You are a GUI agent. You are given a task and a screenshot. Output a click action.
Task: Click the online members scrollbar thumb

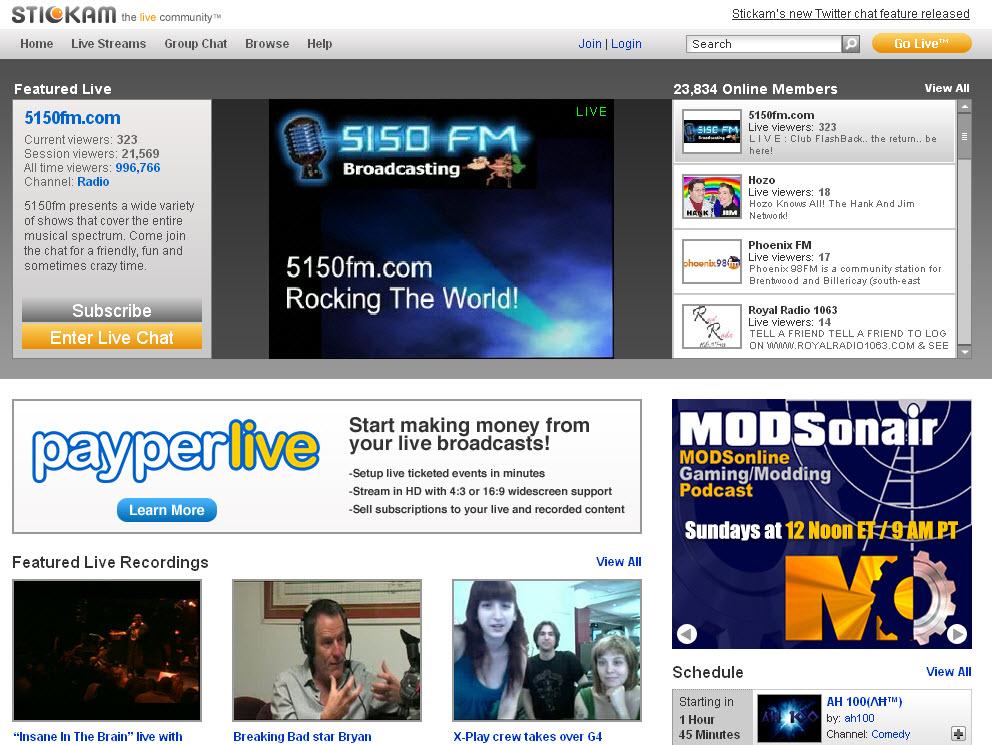(964, 135)
